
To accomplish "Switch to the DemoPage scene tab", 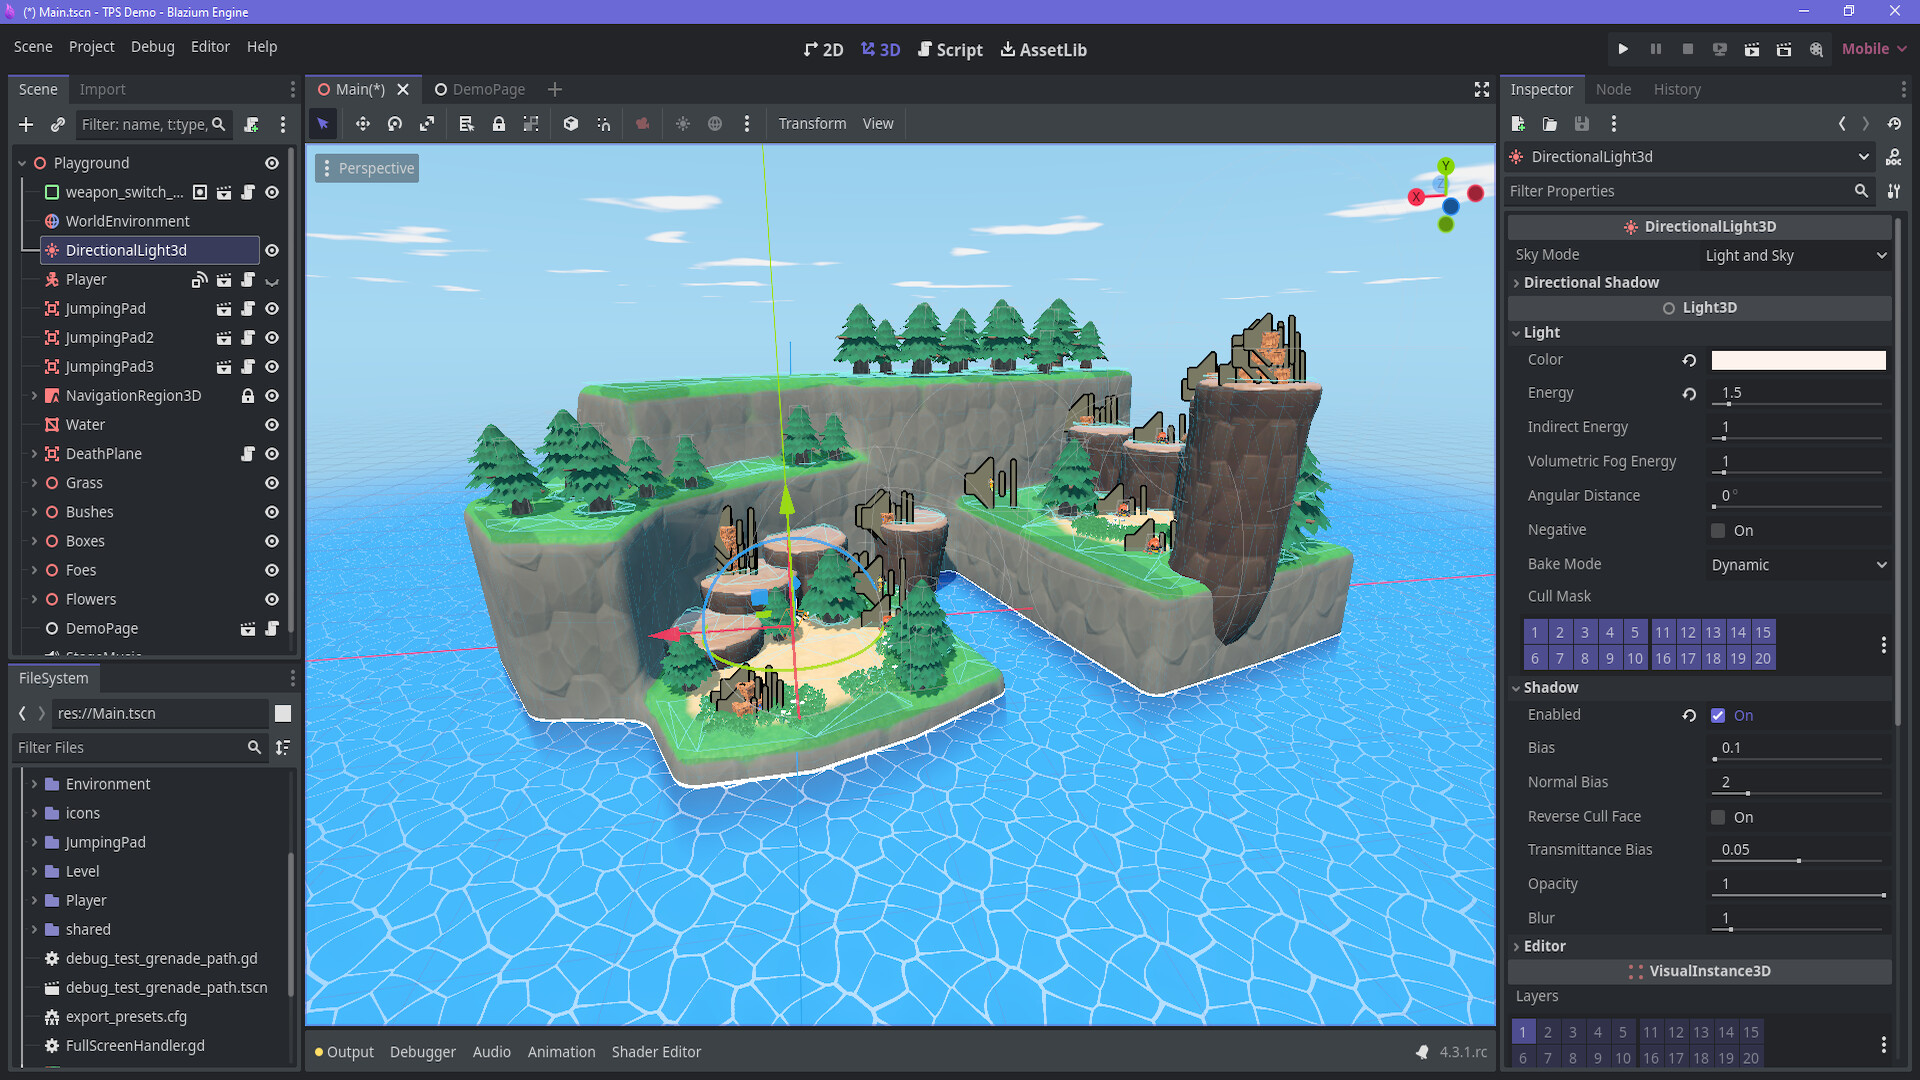I will (x=489, y=89).
